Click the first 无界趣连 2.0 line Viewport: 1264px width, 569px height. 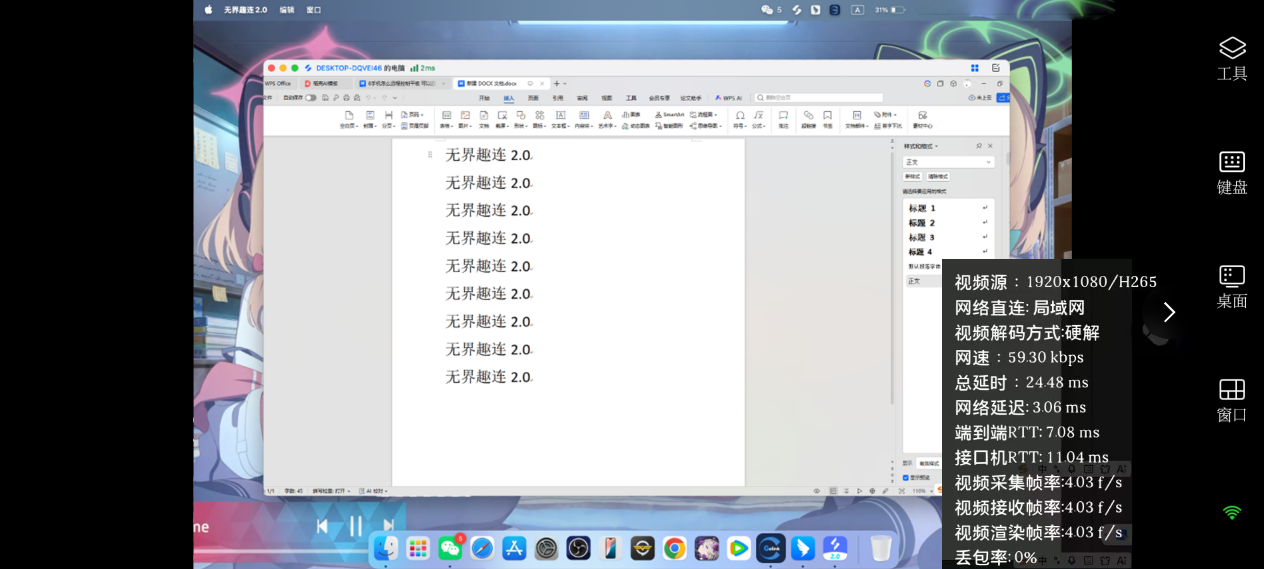click(488, 155)
